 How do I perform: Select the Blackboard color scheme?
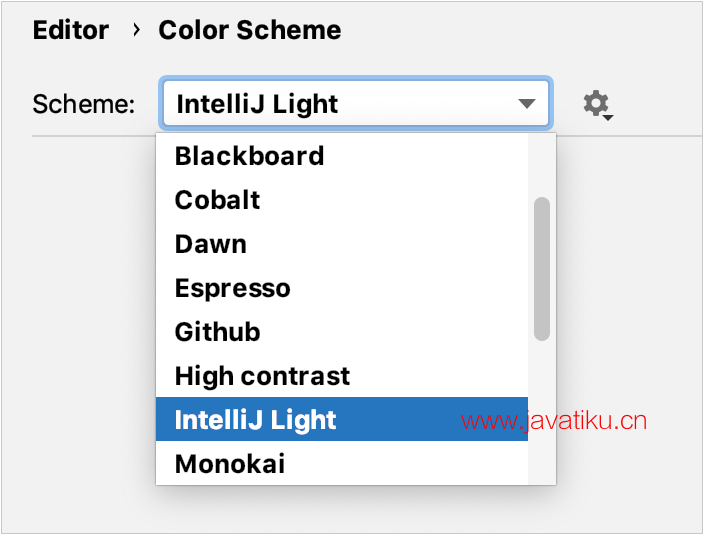click(249, 156)
